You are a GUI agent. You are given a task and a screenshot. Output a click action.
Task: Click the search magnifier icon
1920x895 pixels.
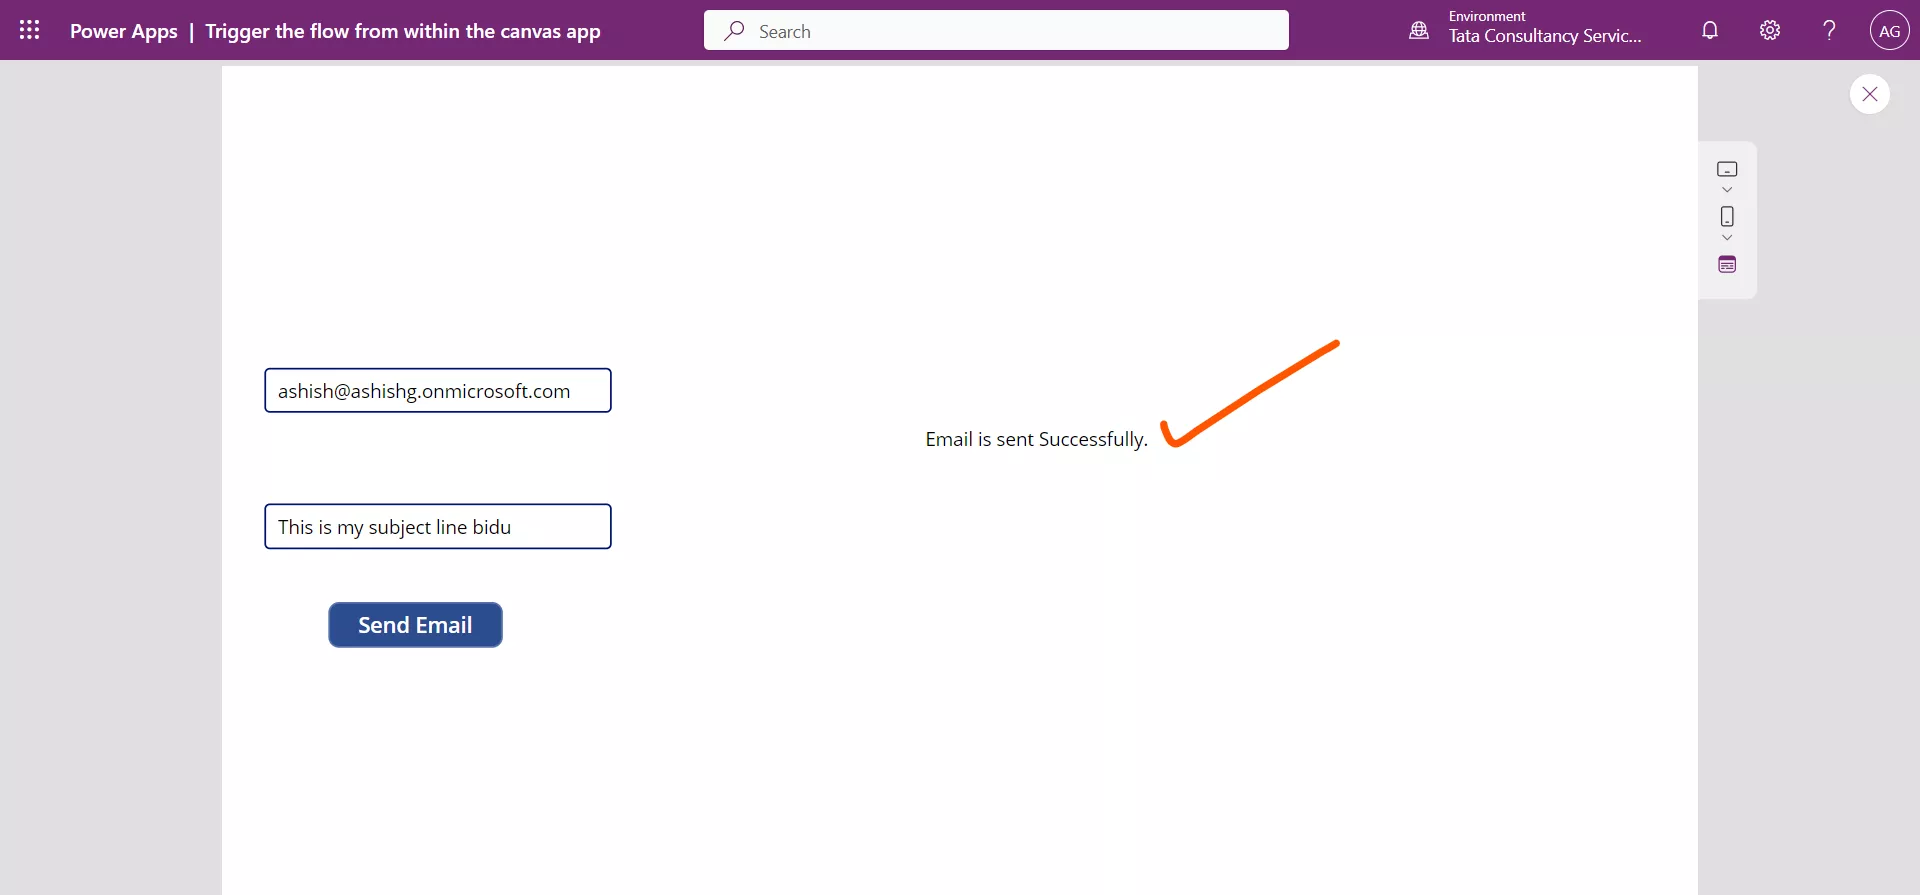click(735, 31)
